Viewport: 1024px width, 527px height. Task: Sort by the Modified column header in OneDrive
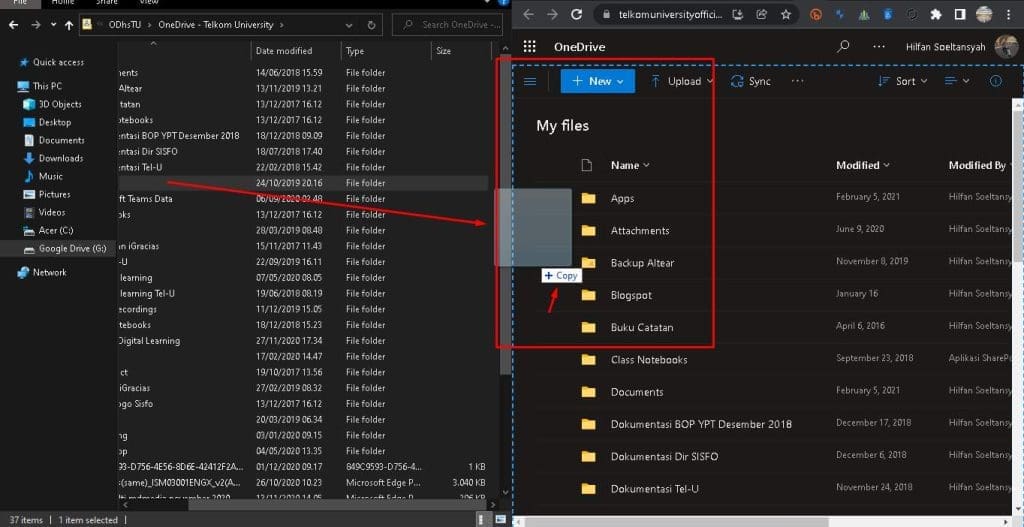tap(863, 165)
